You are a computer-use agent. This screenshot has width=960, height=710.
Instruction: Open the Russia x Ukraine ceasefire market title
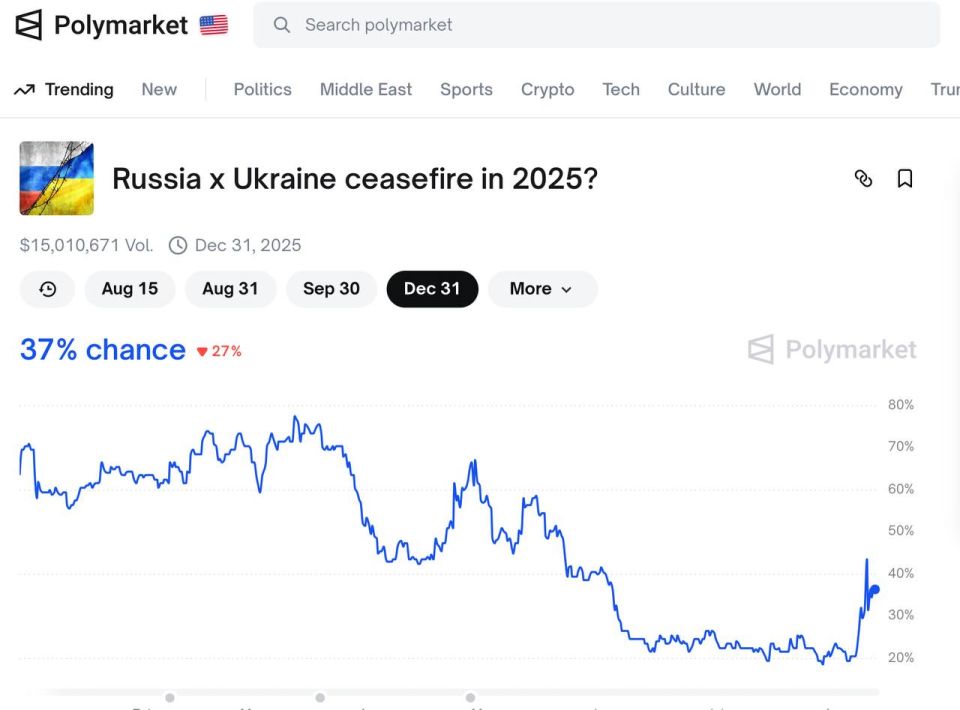355,179
